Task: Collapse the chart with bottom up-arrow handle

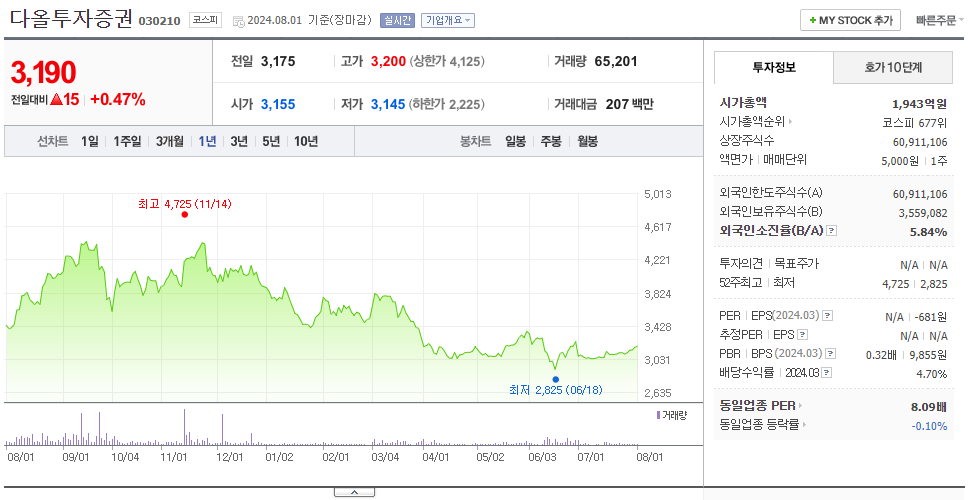Action: [354, 492]
